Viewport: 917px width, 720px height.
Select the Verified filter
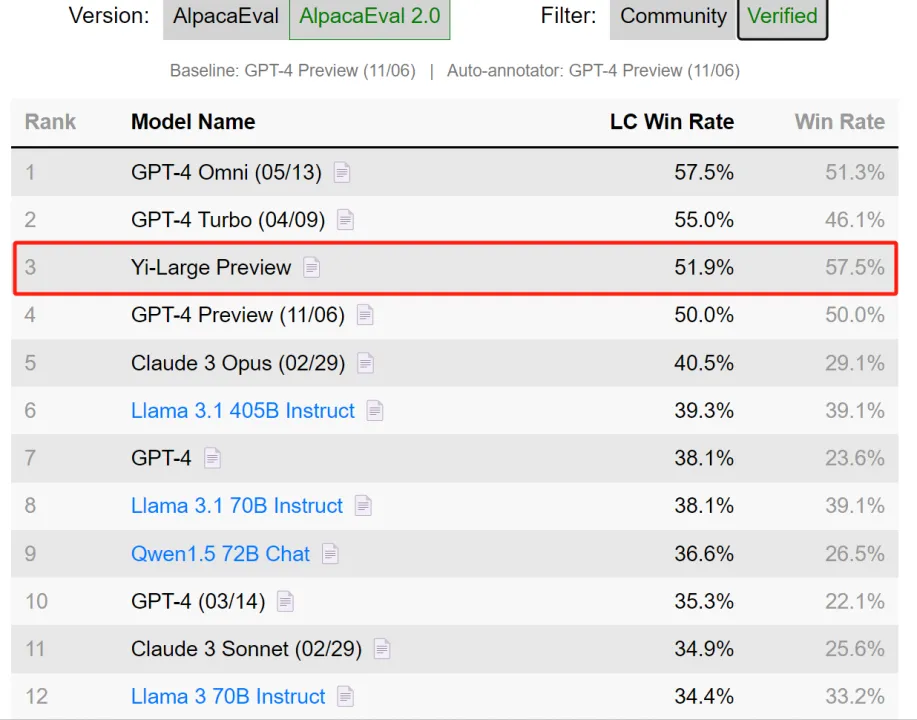(x=782, y=17)
